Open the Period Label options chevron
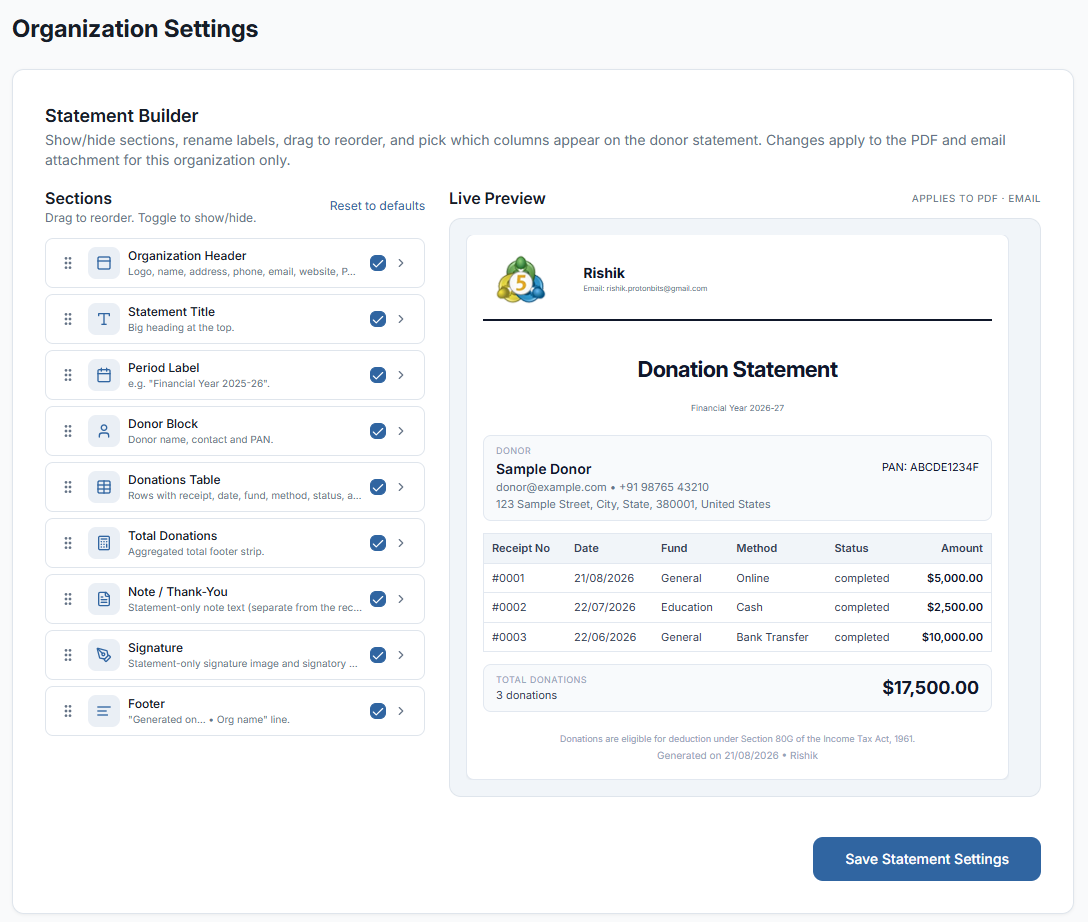 [401, 375]
